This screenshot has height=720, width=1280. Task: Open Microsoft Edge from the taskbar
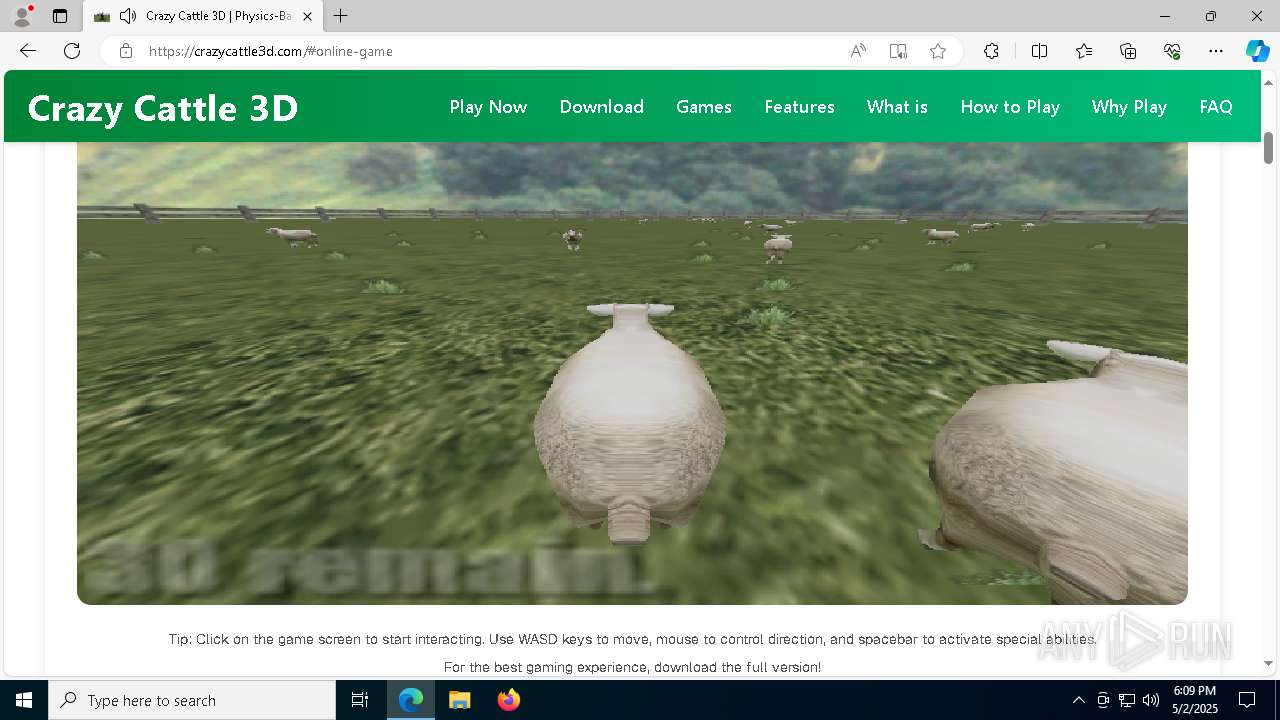[x=411, y=700]
